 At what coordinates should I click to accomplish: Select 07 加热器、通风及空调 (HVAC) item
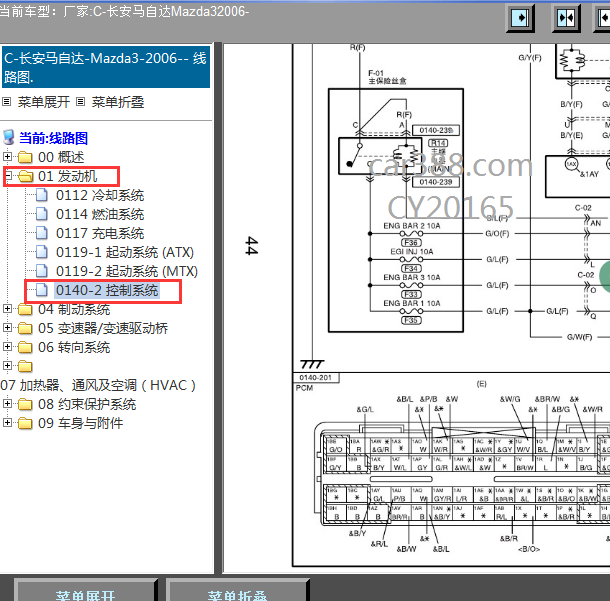pyautogui.click(x=98, y=385)
